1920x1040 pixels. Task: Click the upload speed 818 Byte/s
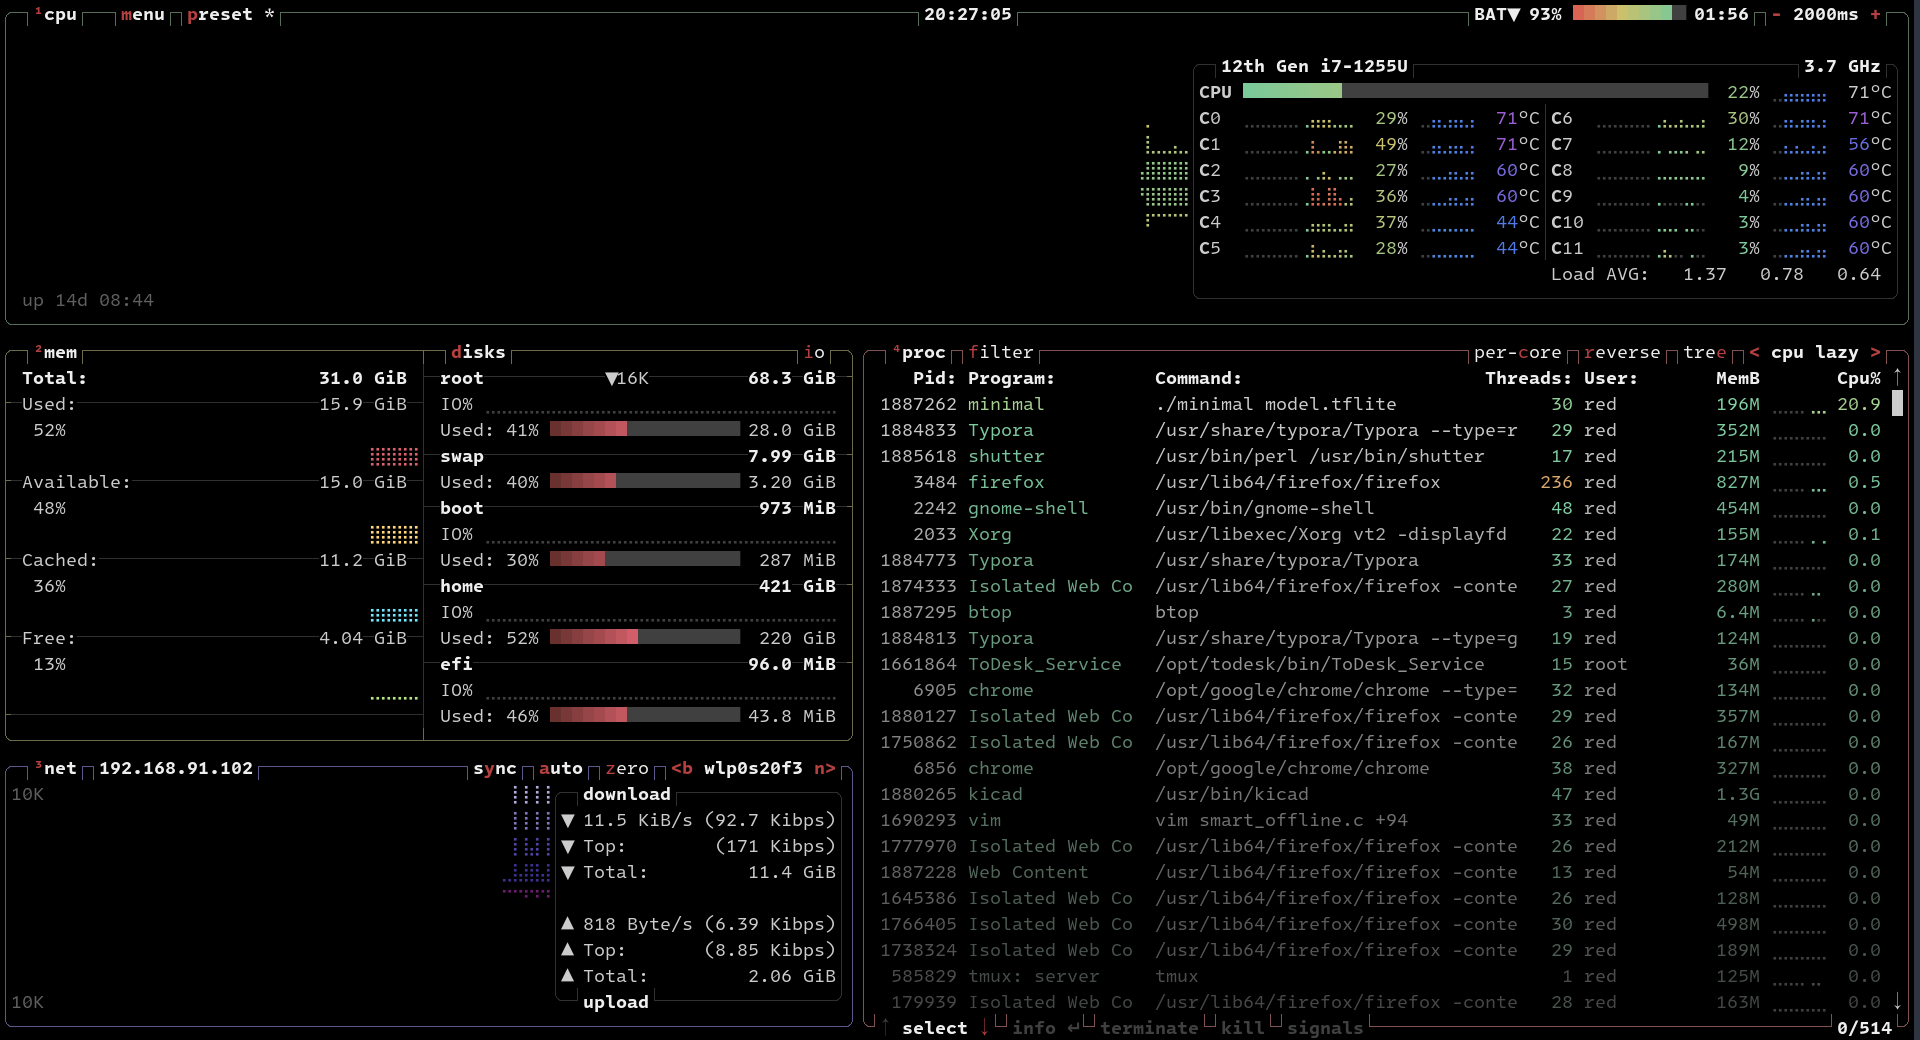point(637,924)
